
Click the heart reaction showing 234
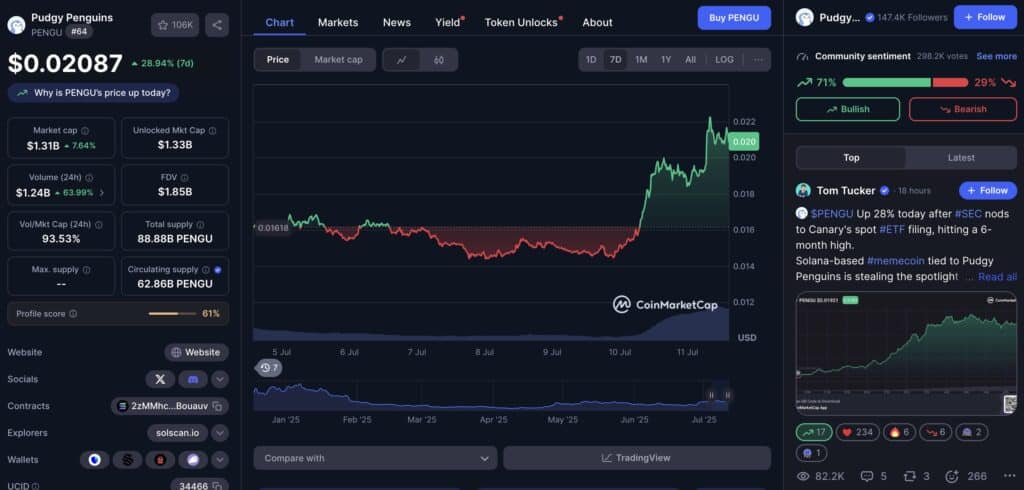pos(857,433)
